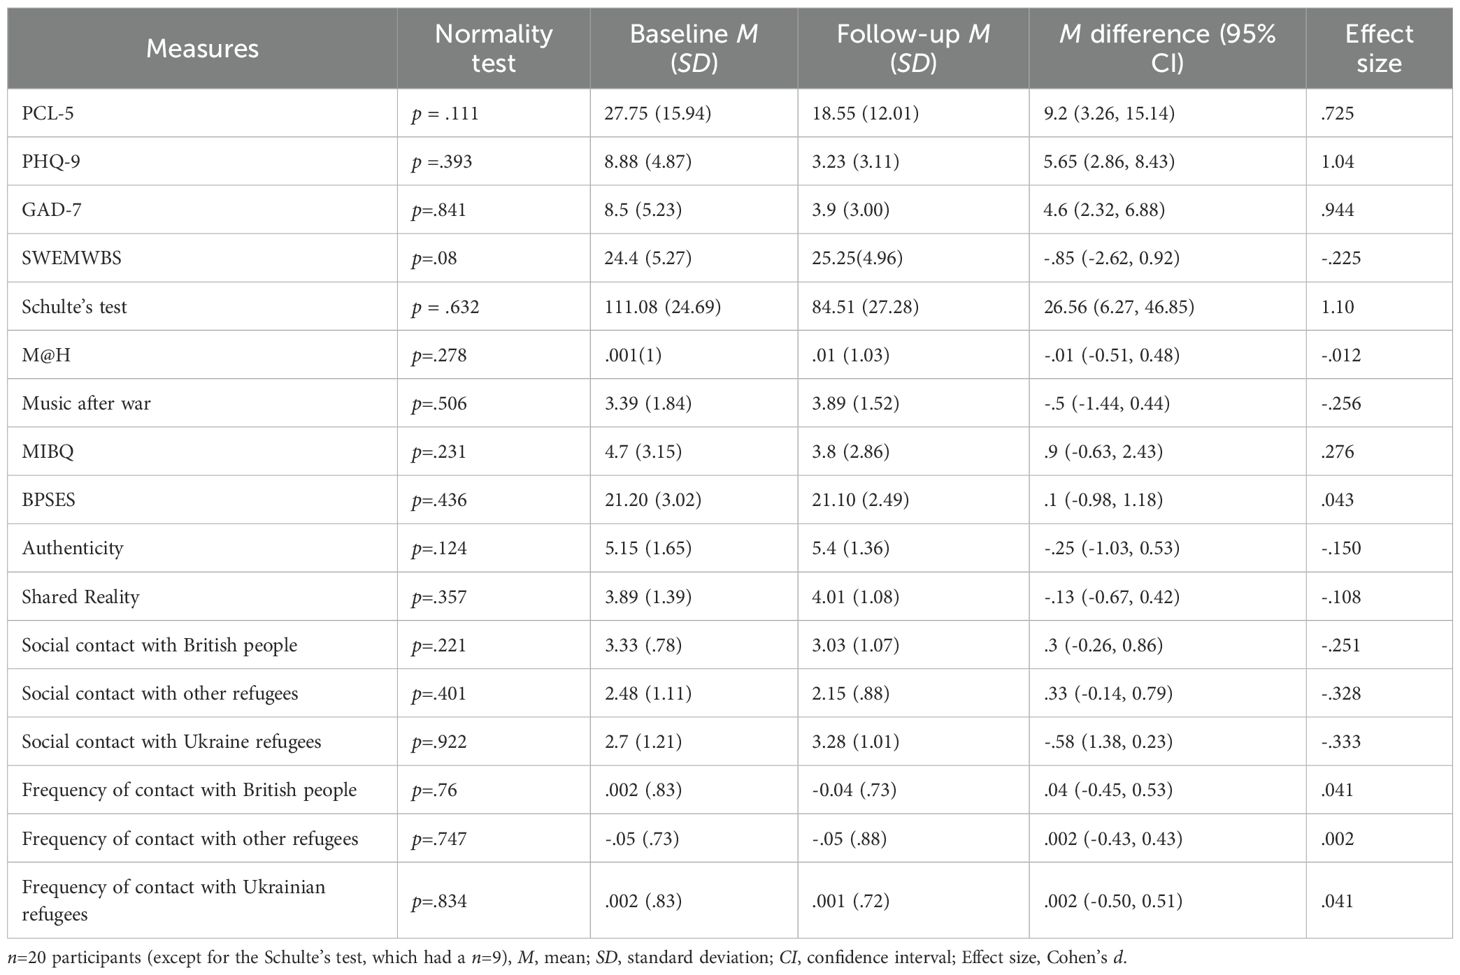This screenshot has width=1460, height=975.
Task: Click Frequency of contact with other refugees
Action: point(190,839)
